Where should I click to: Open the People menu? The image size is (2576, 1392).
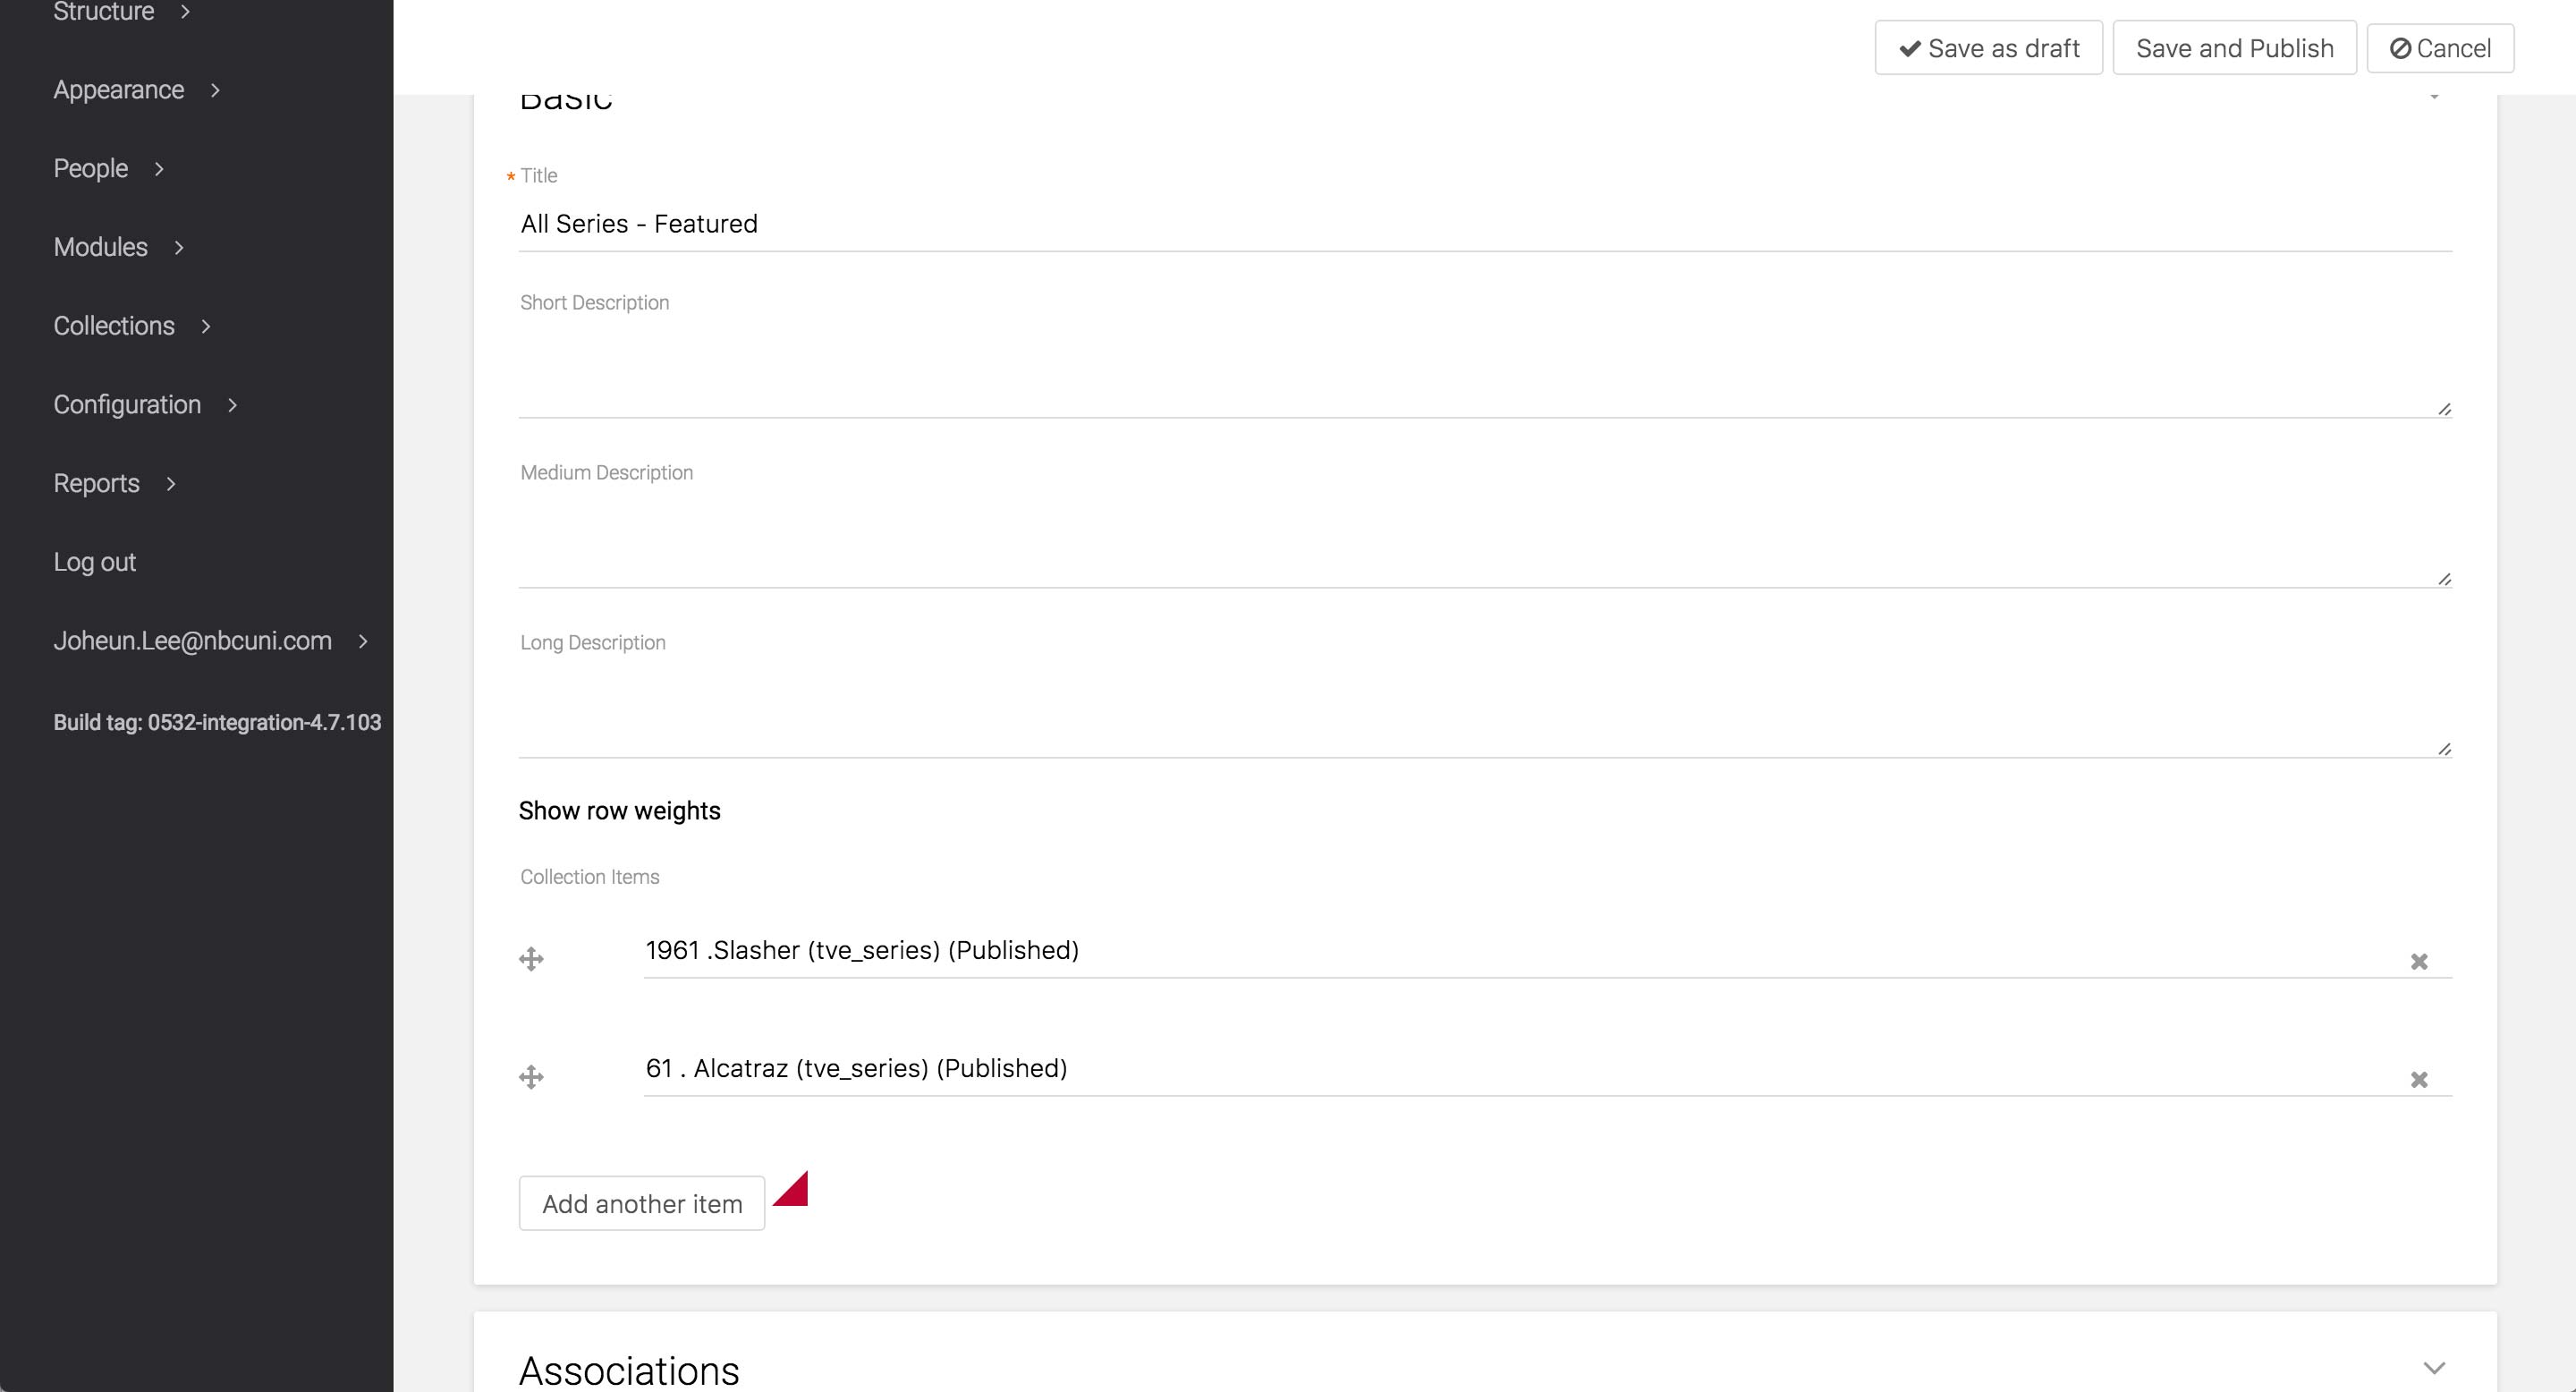pyautogui.click(x=91, y=169)
